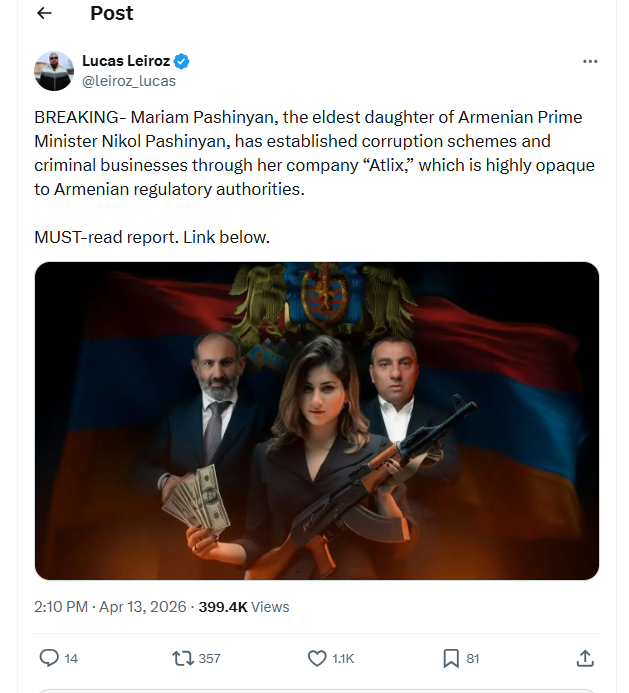Open the three-dot more options menu
The image size is (629, 693).
(590, 61)
